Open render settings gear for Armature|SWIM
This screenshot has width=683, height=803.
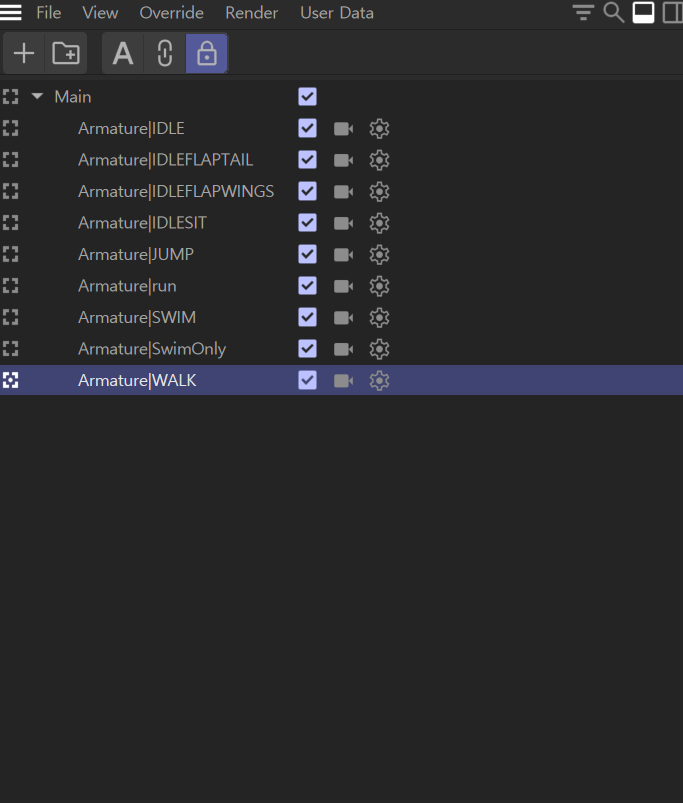click(379, 318)
